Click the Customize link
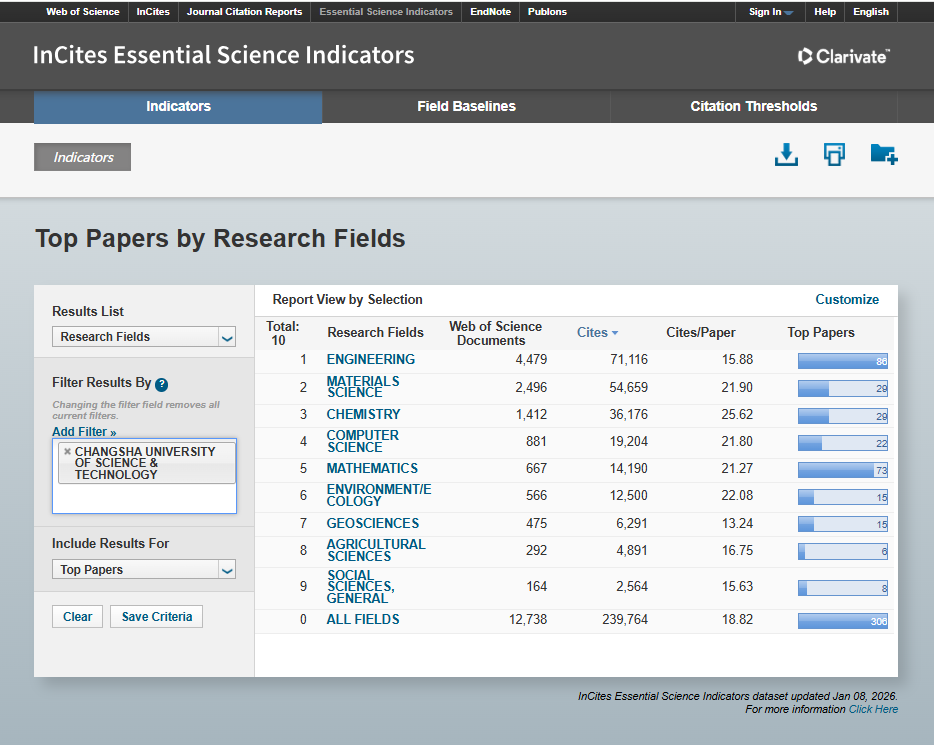Viewport: 934px width, 745px height. click(847, 300)
